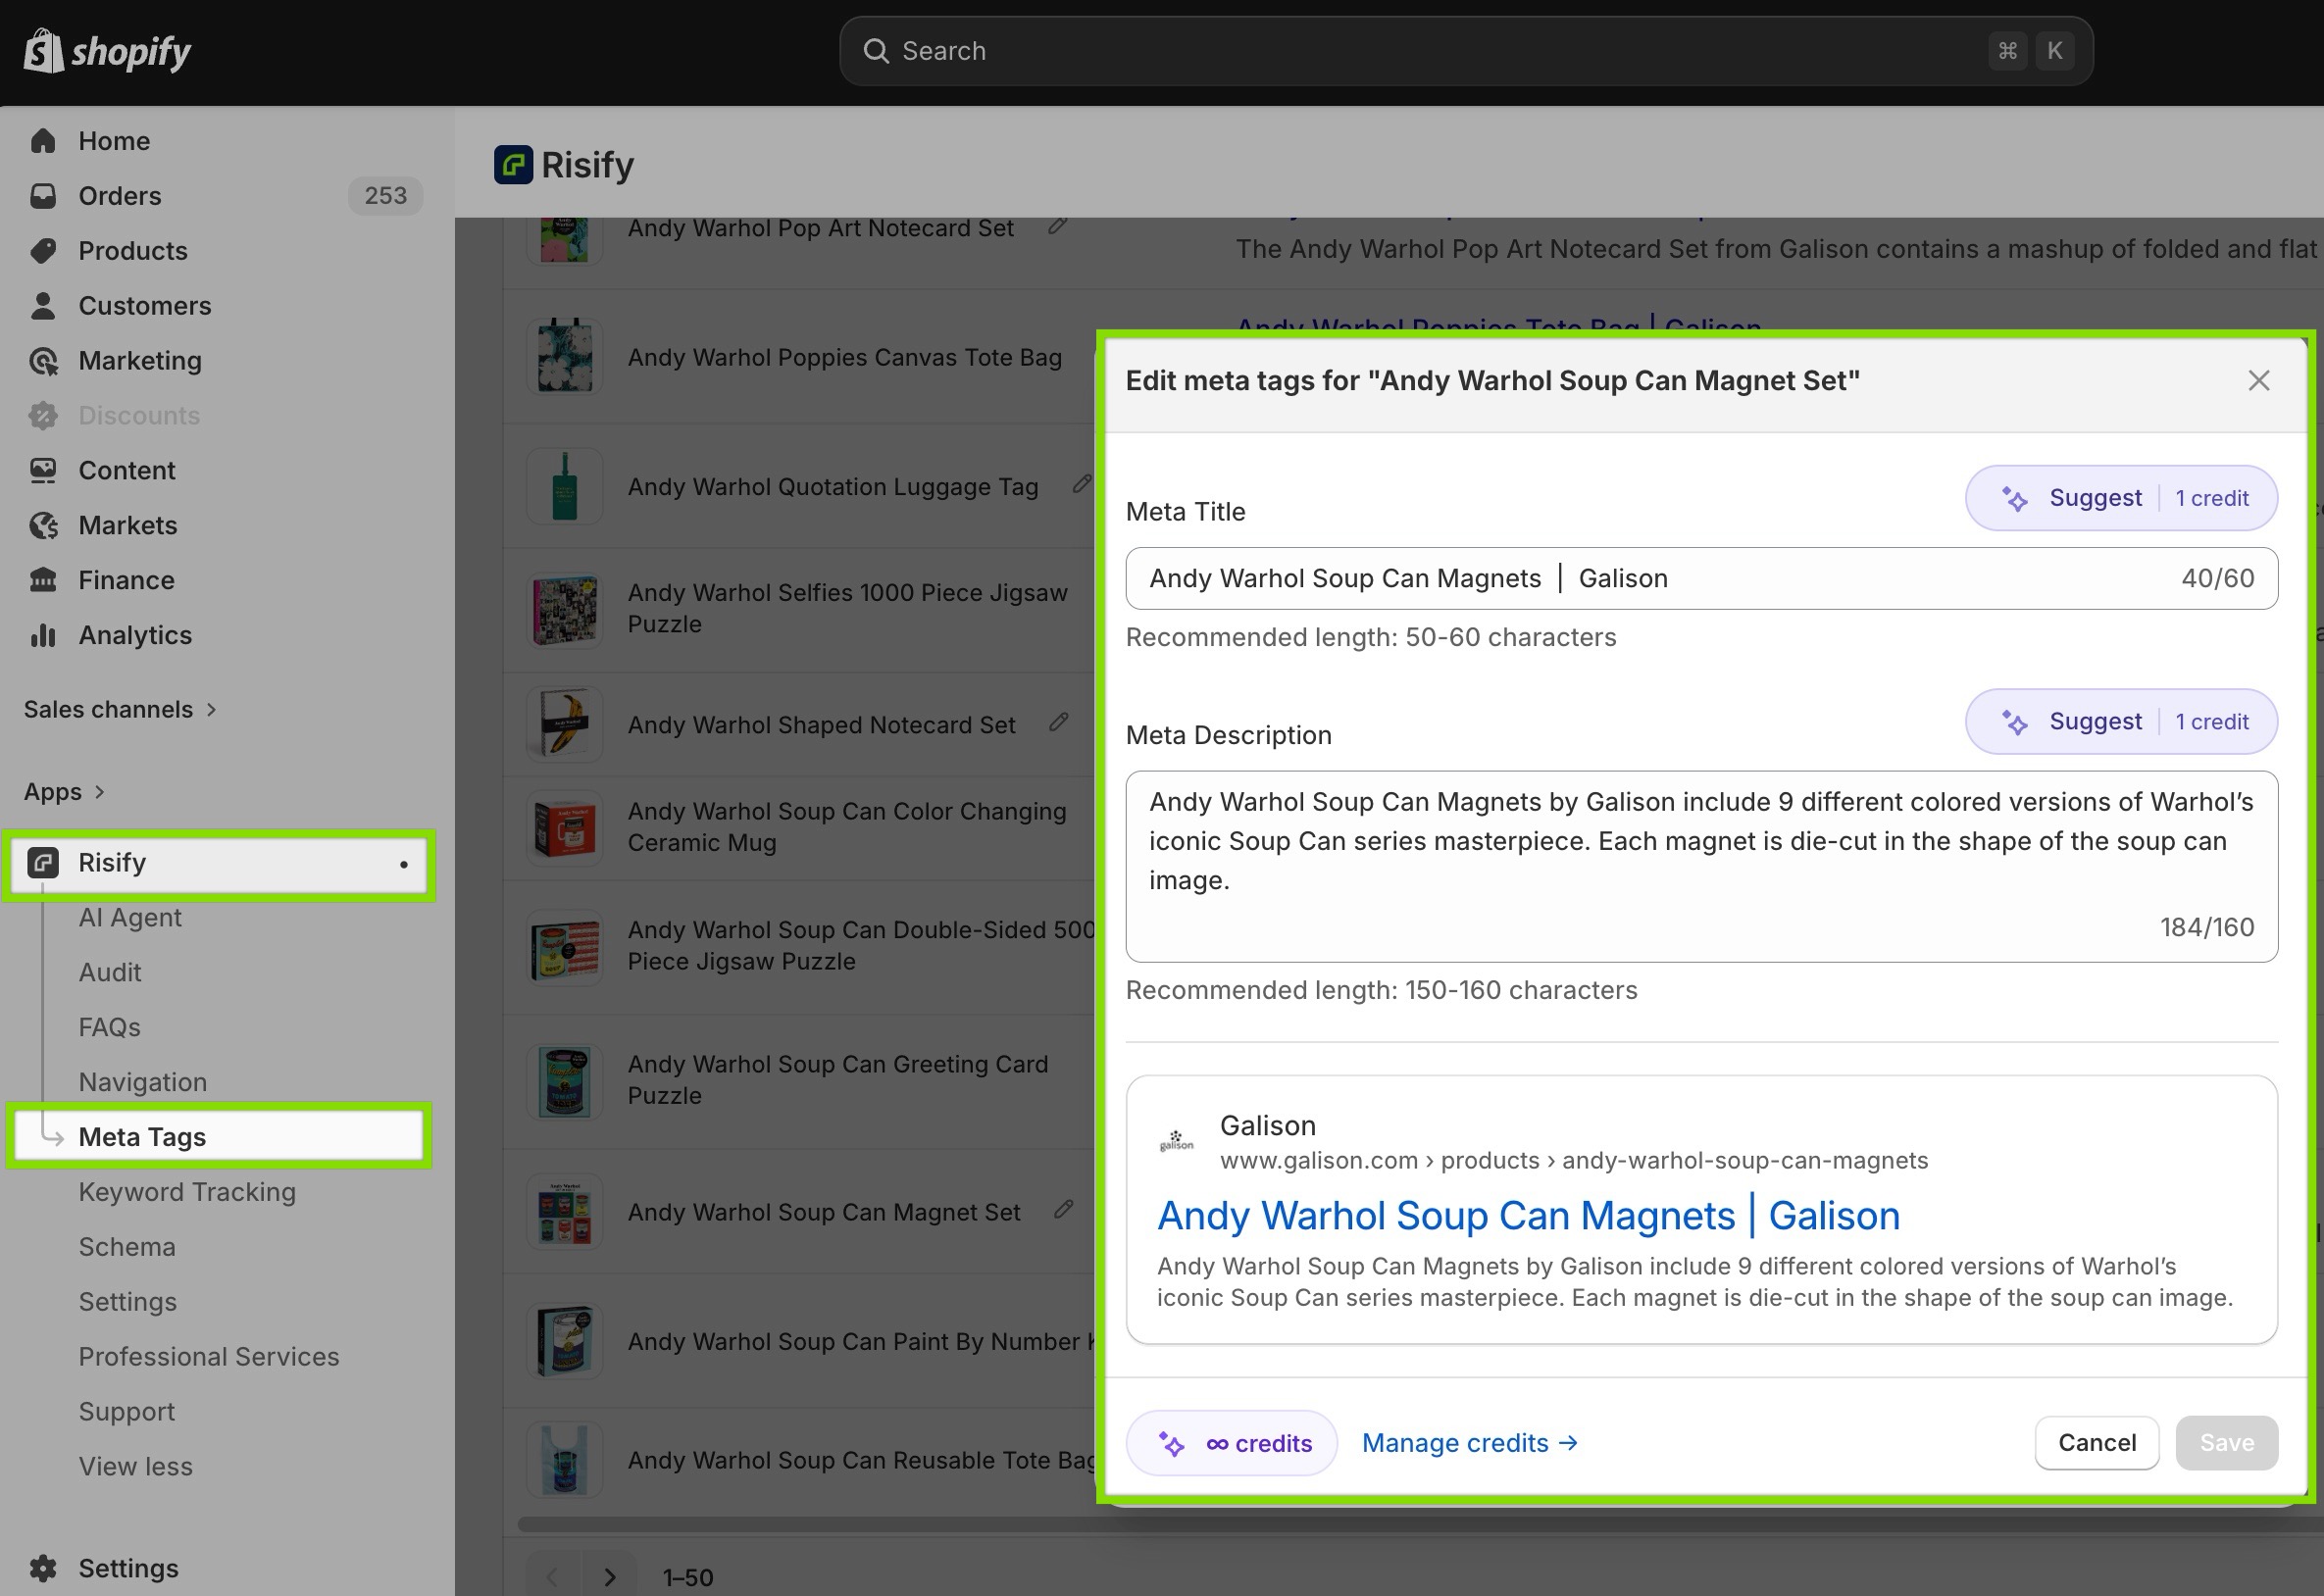Click Andy Warhol Soup Can Paint By Number row
This screenshot has height=1596, width=2324.
[800, 1342]
